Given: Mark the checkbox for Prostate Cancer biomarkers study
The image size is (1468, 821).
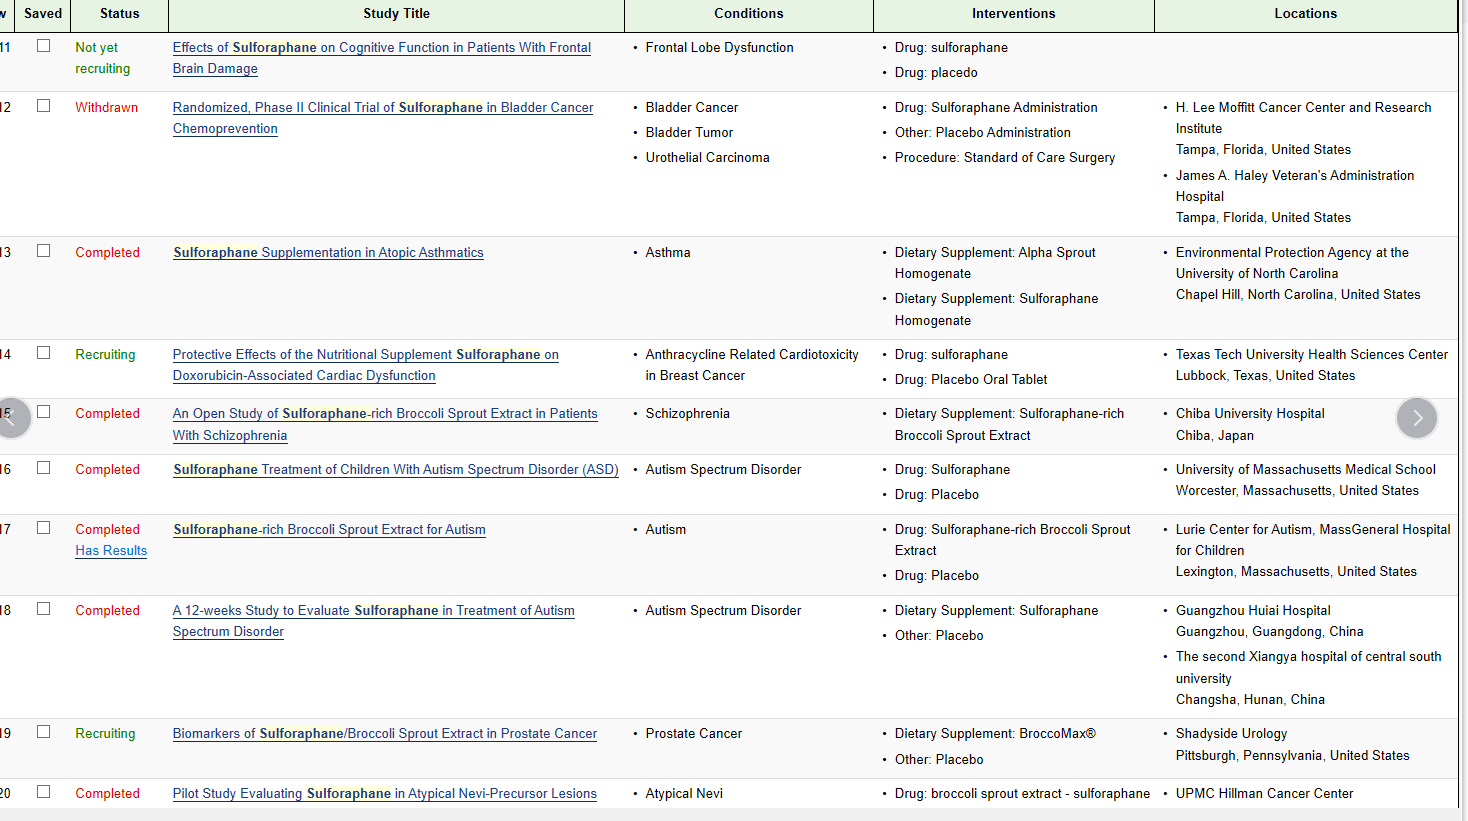Looking at the screenshot, I should pyautogui.click(x=44, y=732).
